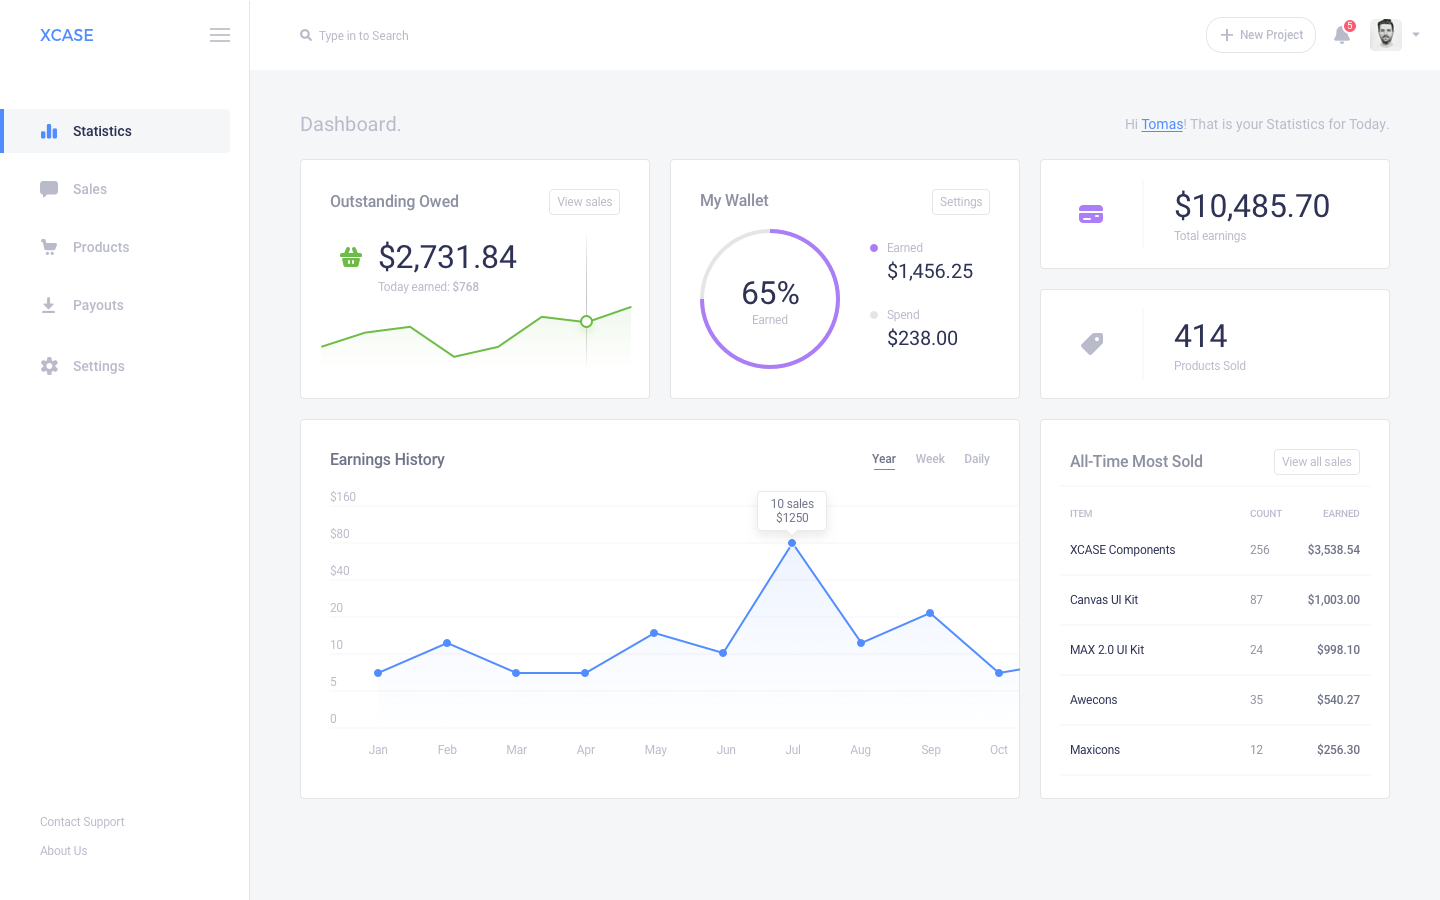This screenshot has height=900, width=1440.
Task: Click the 10 sales $1250 tooltip
Action: coord(792,511)
